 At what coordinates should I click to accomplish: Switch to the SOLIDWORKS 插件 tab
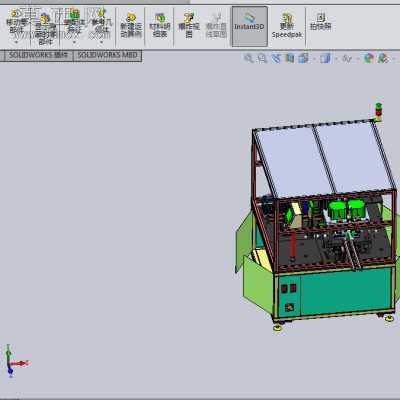(39, 55)
